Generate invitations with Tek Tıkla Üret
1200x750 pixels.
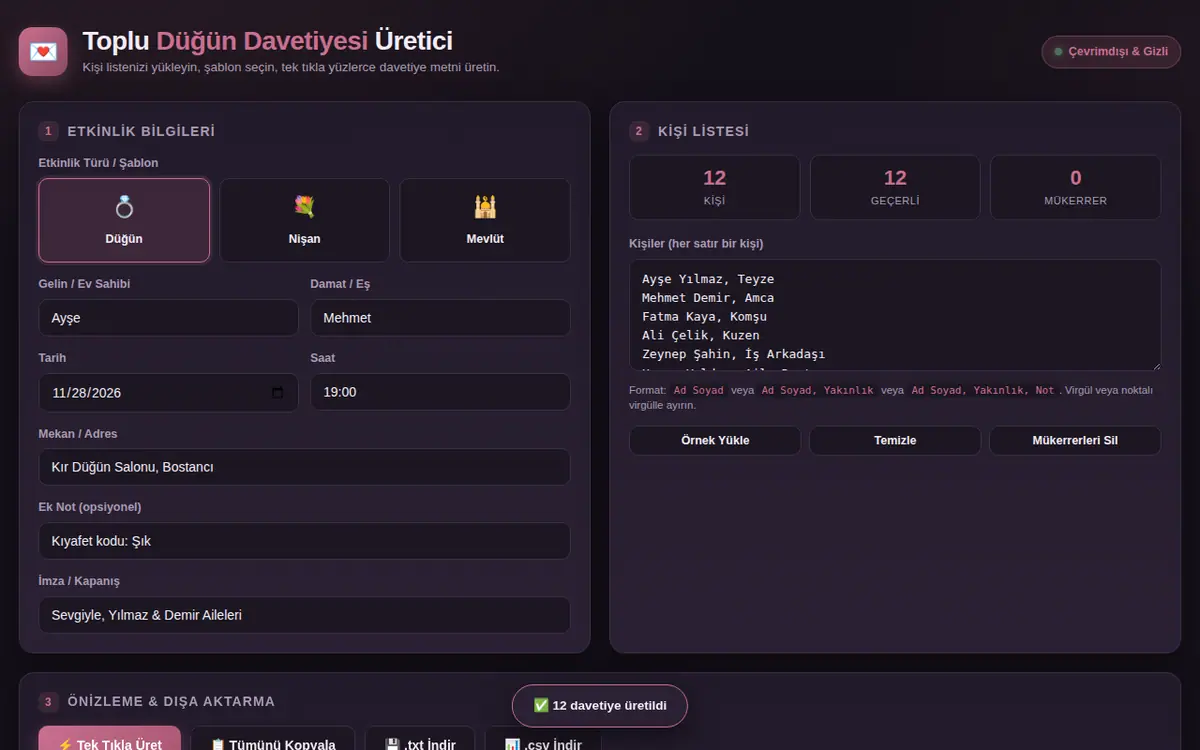pos(110,738)
